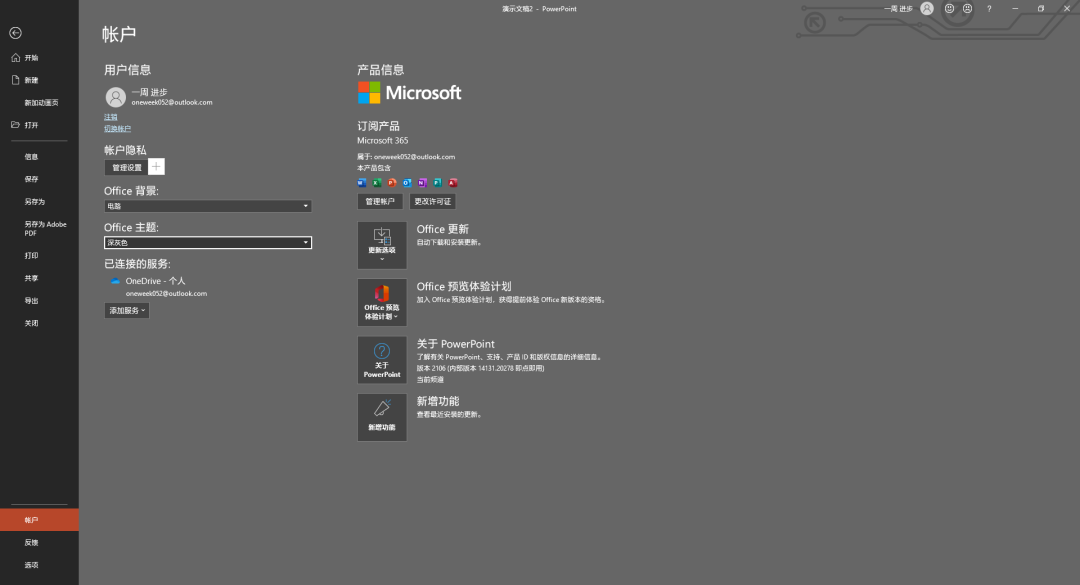Click the OneDrive cloud icon
Screen dimensions: 1080x585
[115, 281]
